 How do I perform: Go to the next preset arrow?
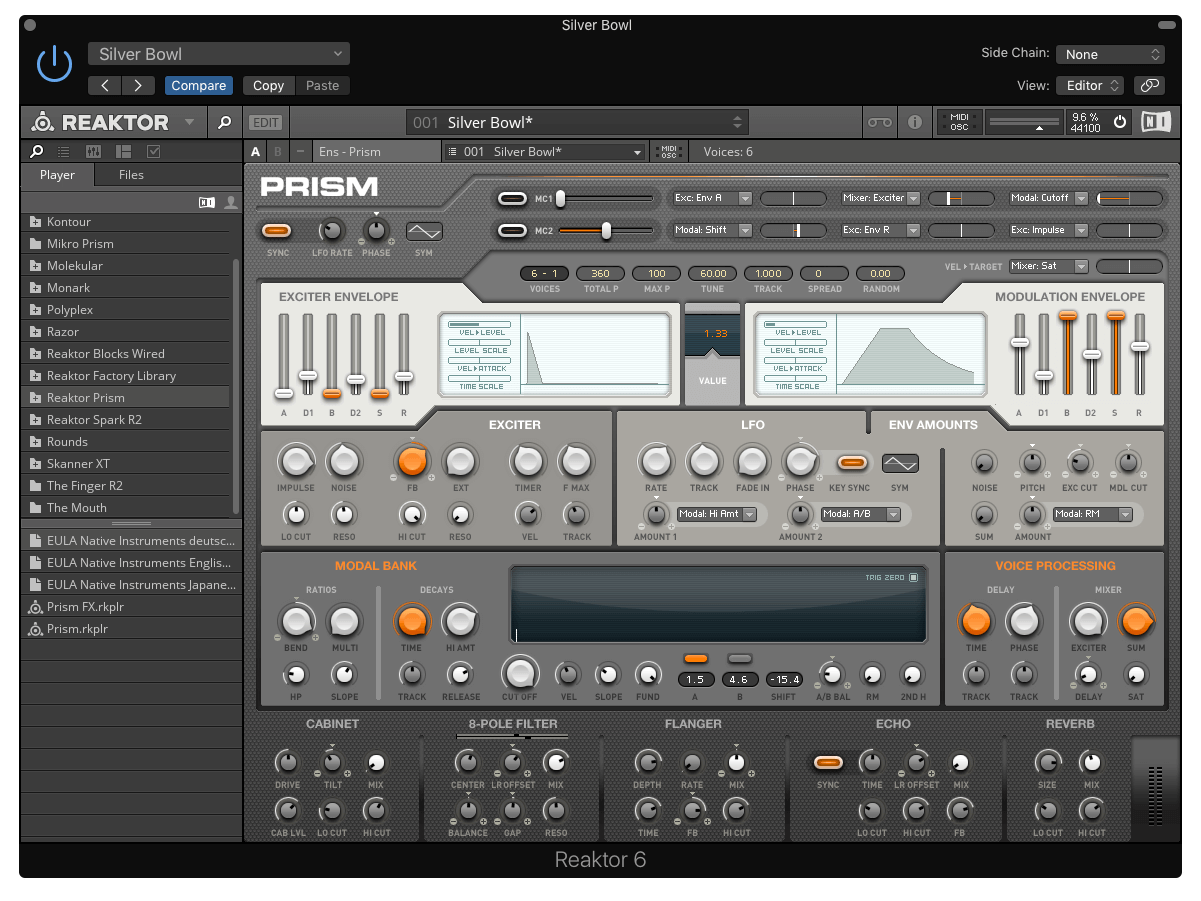coord(138,86)
